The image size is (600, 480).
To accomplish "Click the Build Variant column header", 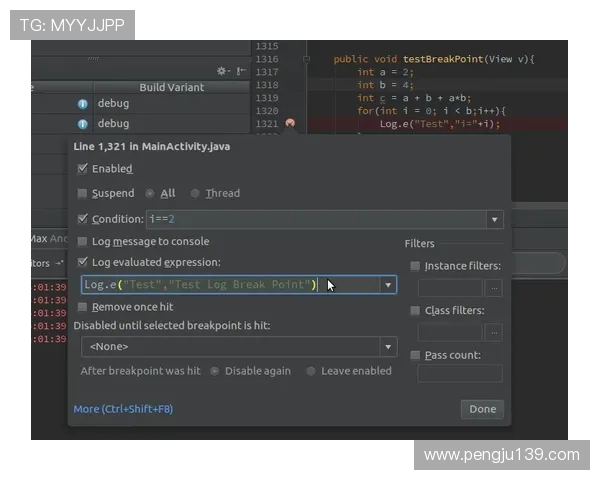I will (x=171, y=87).
